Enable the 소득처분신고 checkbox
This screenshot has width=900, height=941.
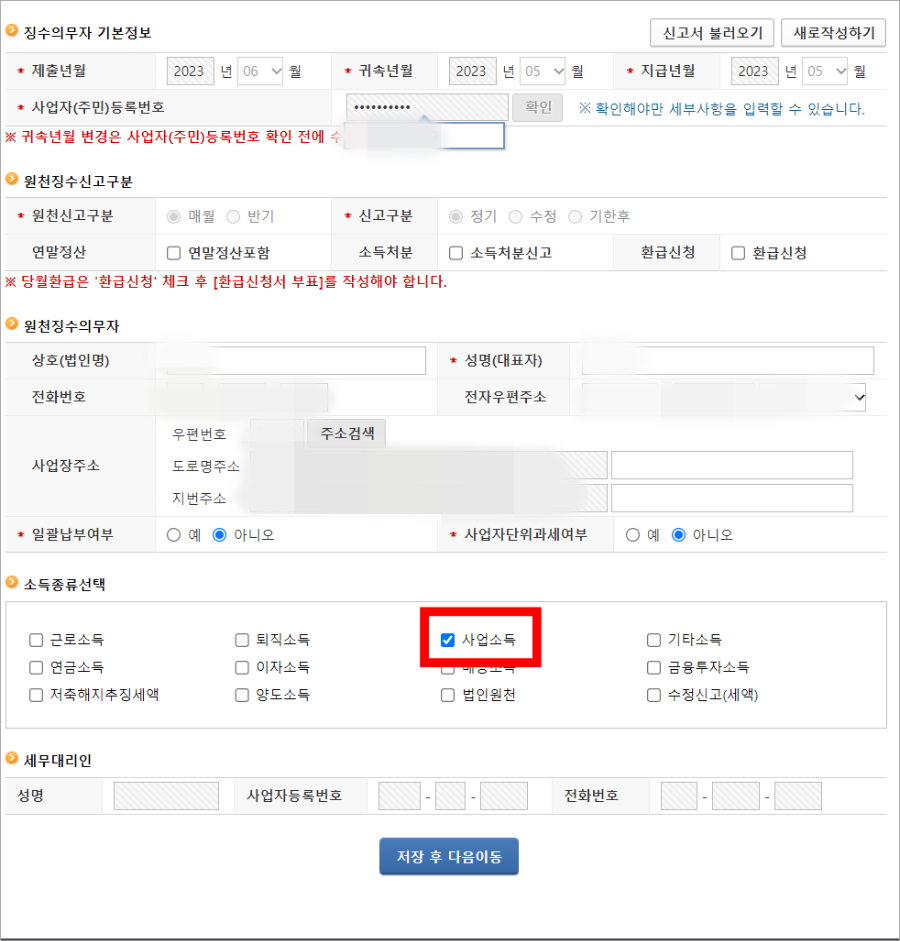point(455,252)
